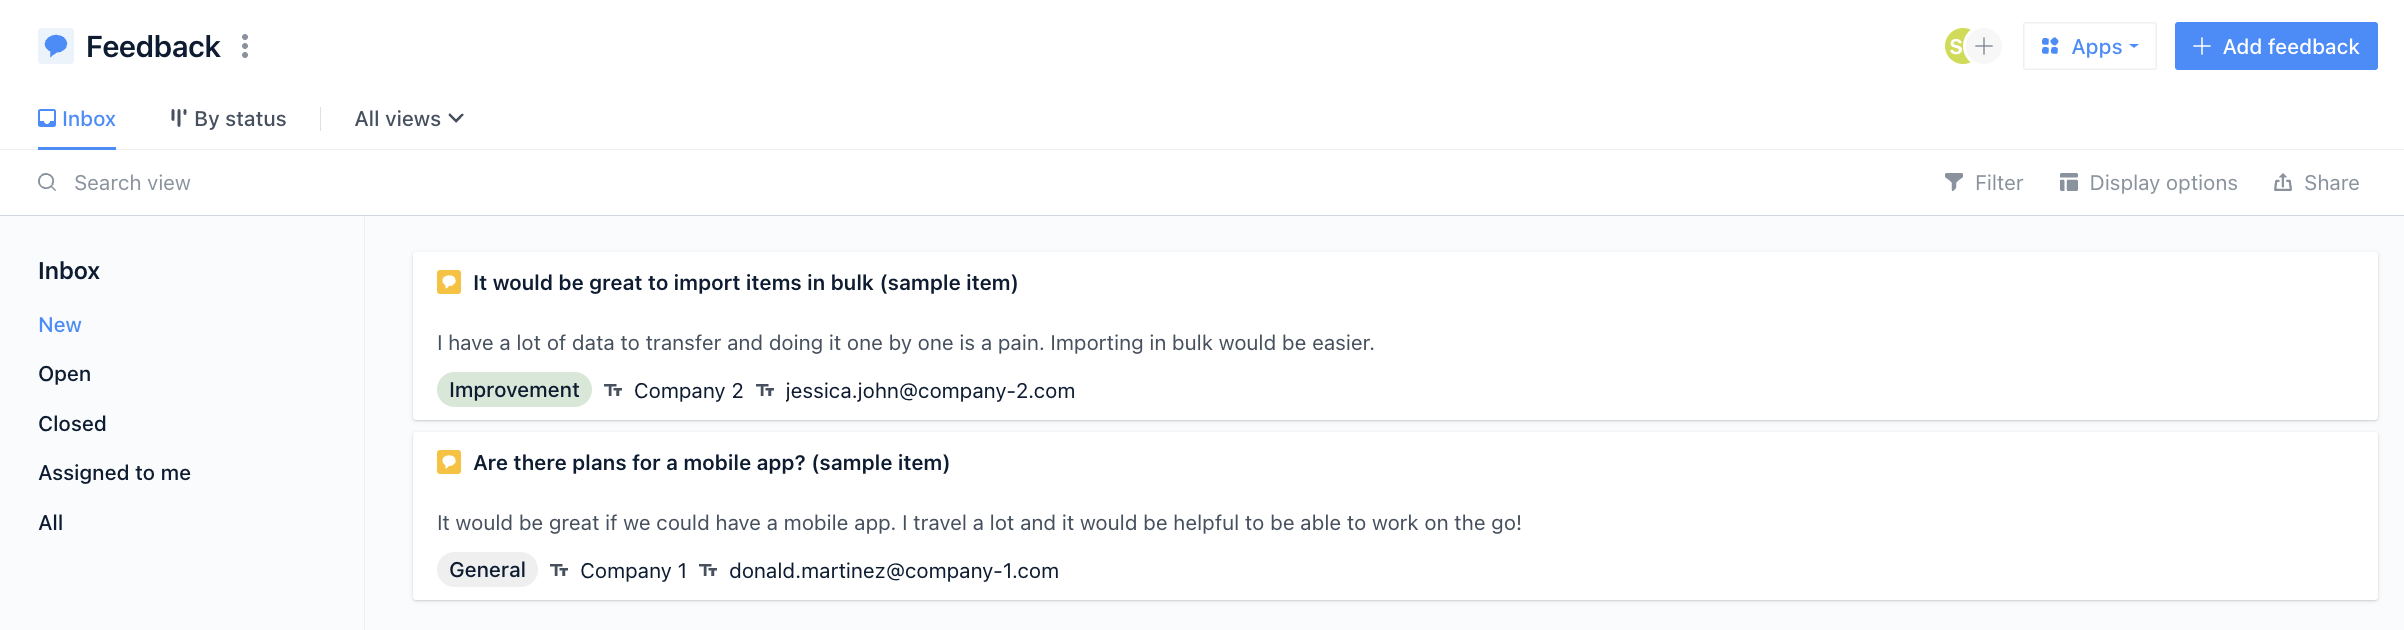Viewport: 2404px width, 630px height.
Task: Click the green Improvement tag
Action: coord(514,390)
